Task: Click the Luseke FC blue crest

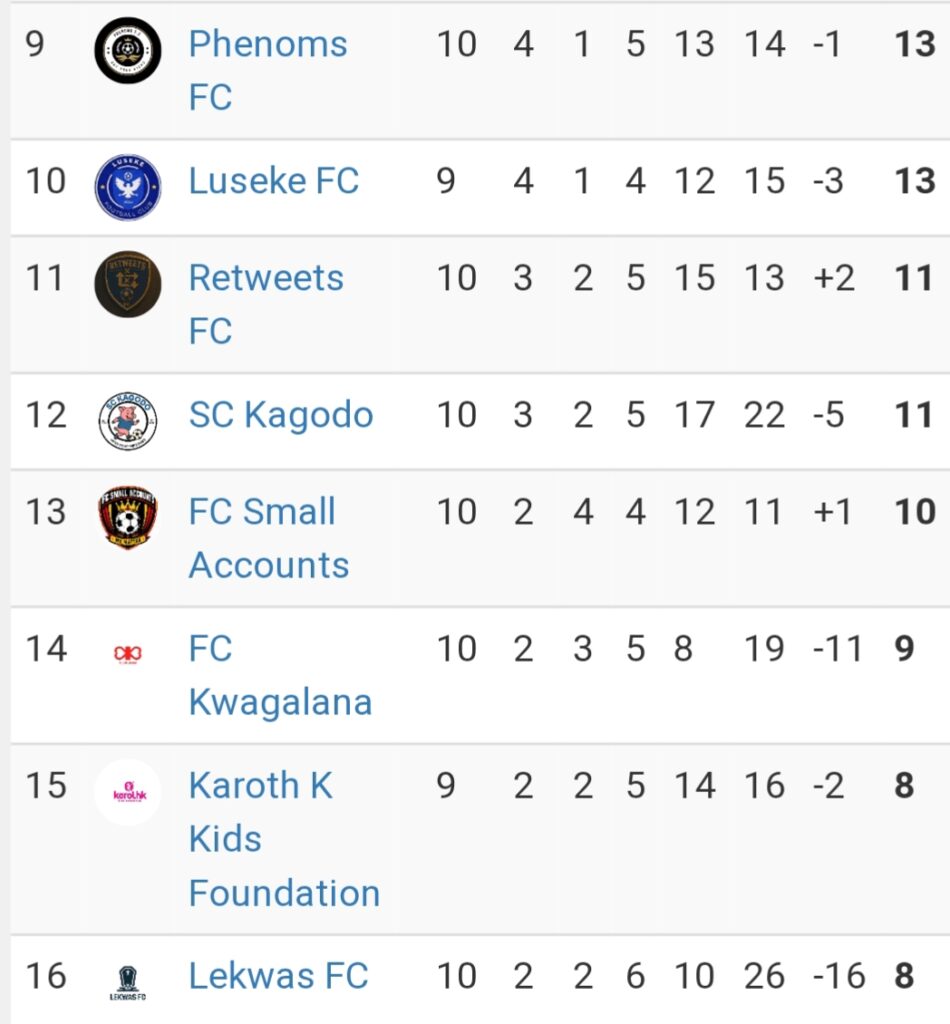Action: click(x=128, y=187)
